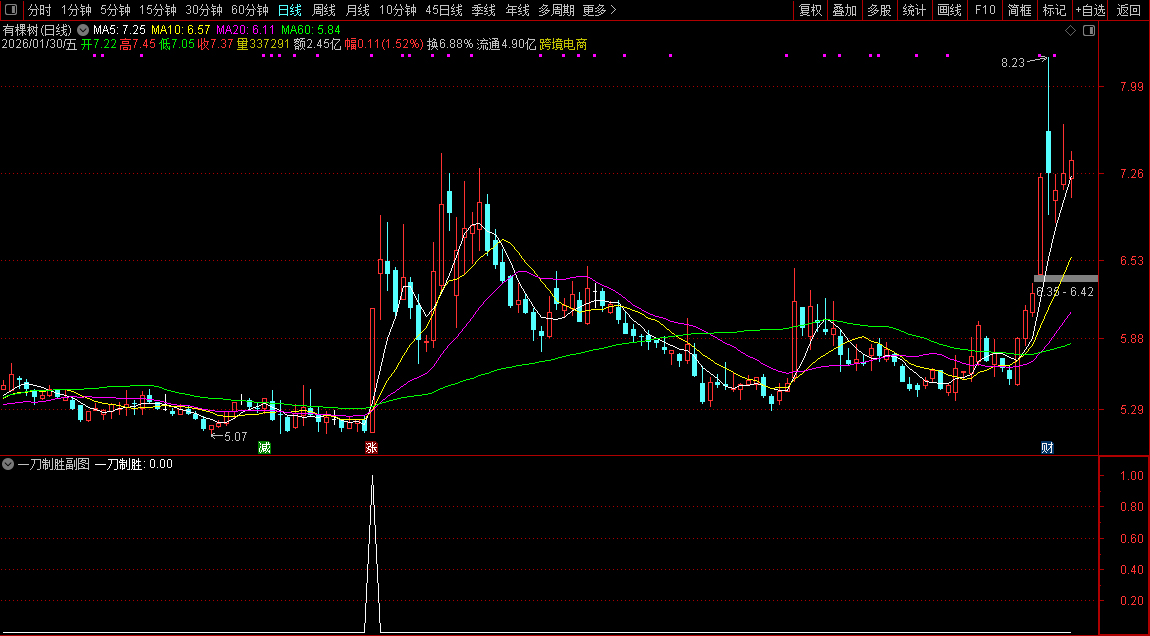Viewport: 1150px width, 636px height.
Task: Click the gray 6.35-6.42 price gap bar
Action: click(x=1065, y=278)
